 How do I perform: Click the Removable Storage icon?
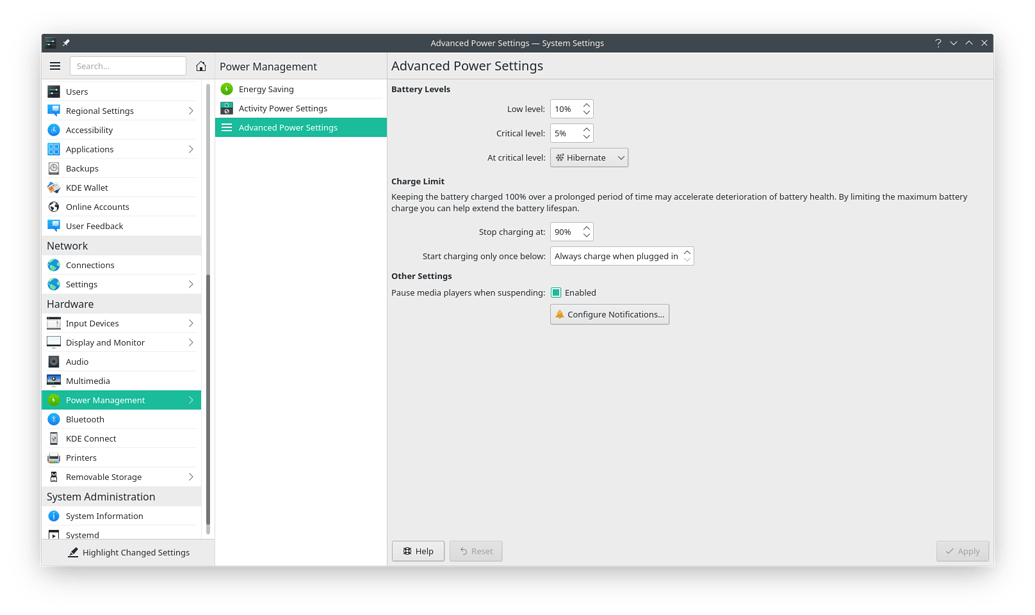tap(54, 477)
